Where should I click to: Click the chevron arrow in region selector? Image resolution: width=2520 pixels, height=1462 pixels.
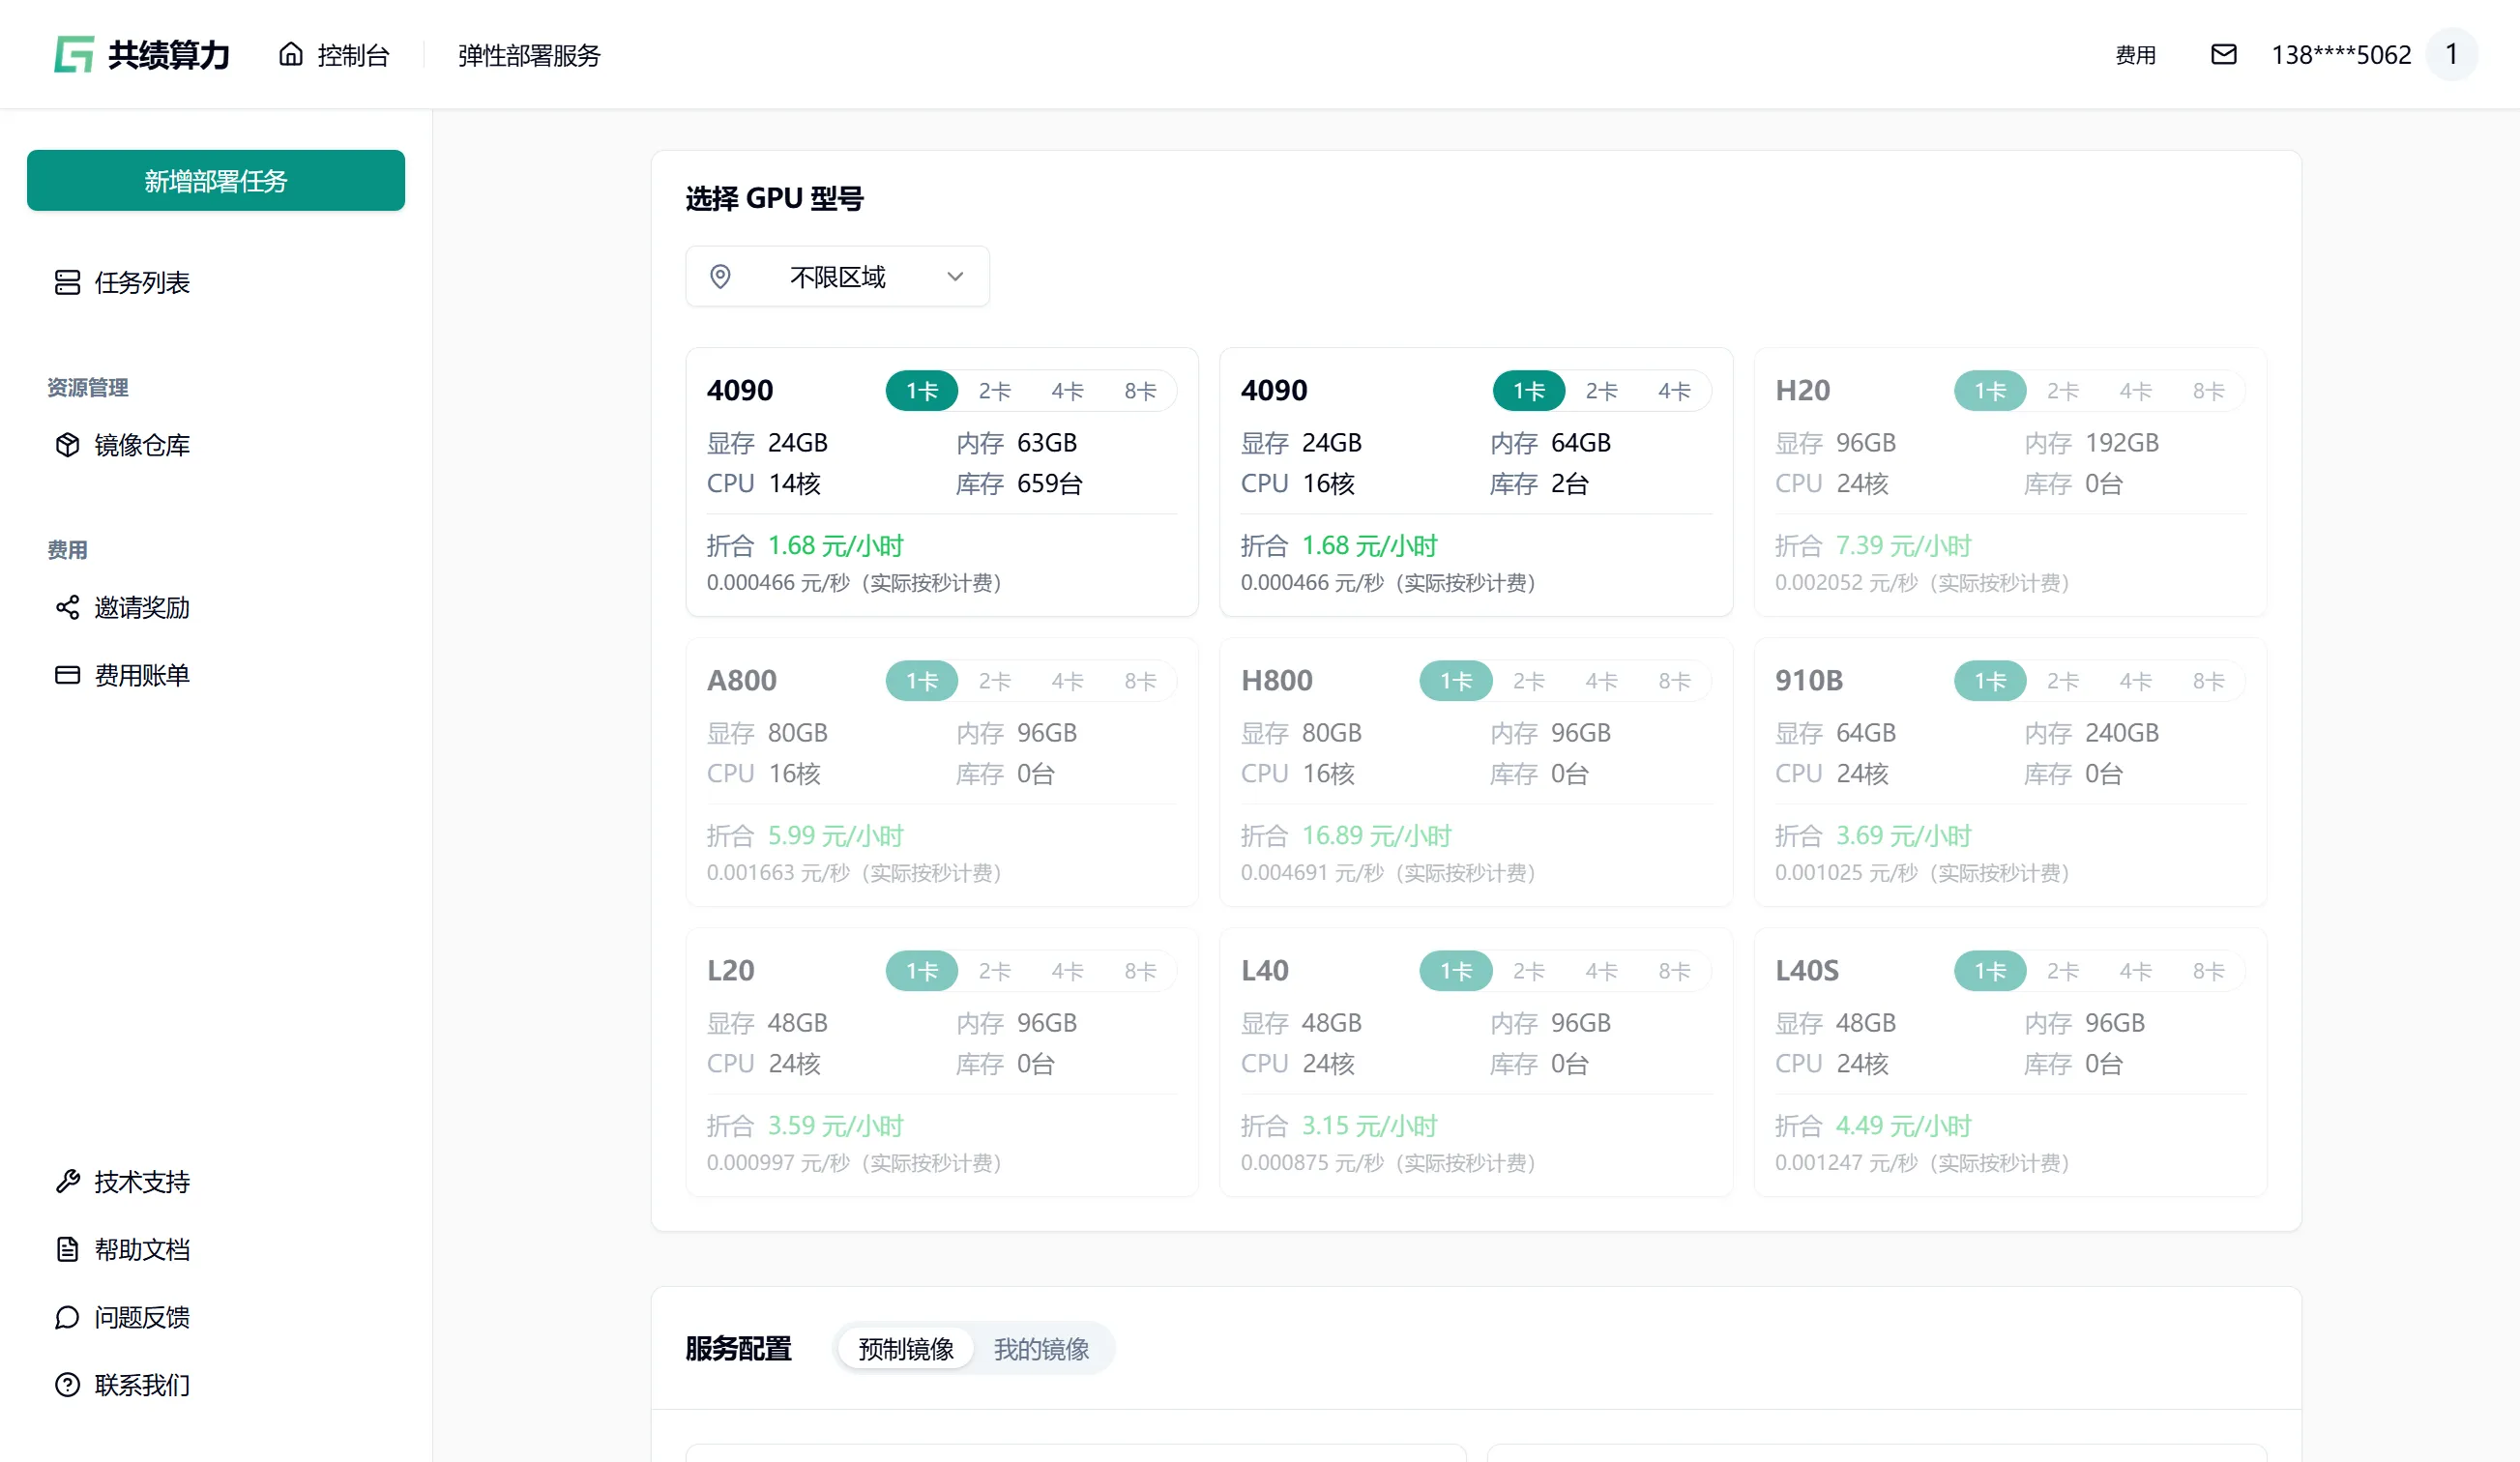point(955,277)
